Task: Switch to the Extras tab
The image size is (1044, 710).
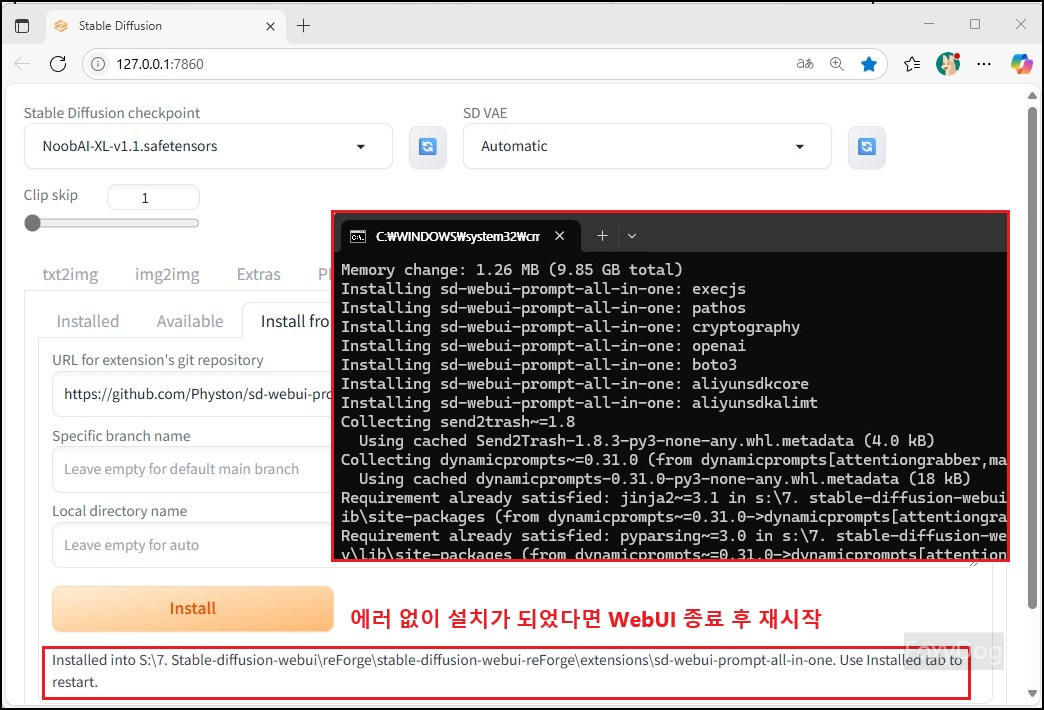Action: (x=259, y=274)
